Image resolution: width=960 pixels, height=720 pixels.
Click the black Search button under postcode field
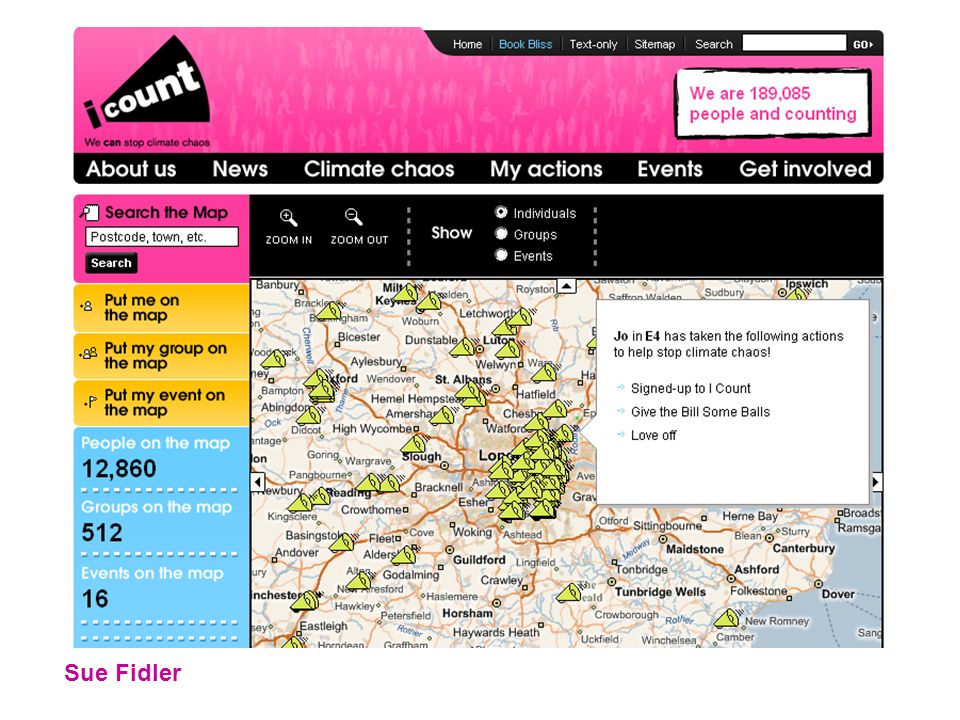111,263
